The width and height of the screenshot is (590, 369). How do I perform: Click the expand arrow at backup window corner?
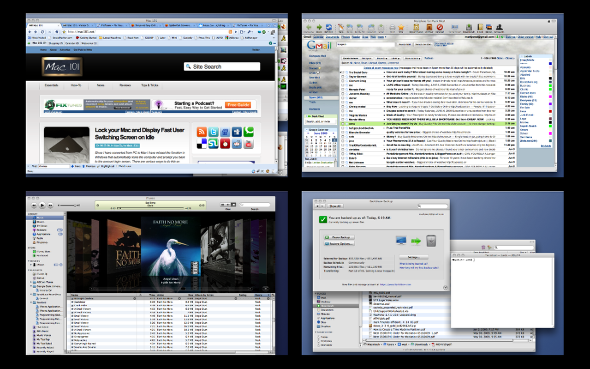tap(445, 287)
